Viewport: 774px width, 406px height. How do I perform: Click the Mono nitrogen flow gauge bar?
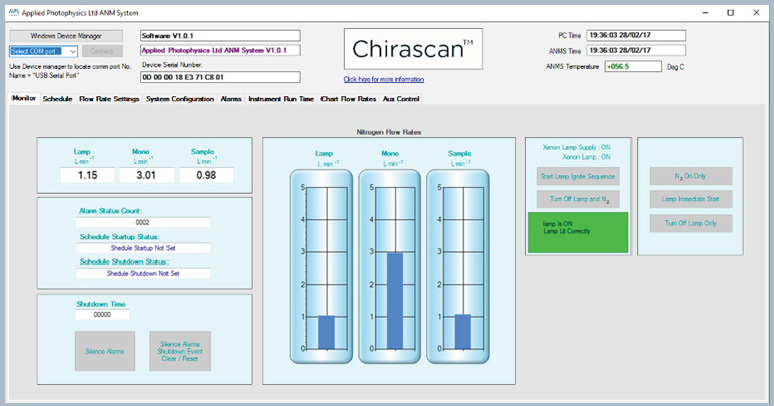click(x=395, y=301)
